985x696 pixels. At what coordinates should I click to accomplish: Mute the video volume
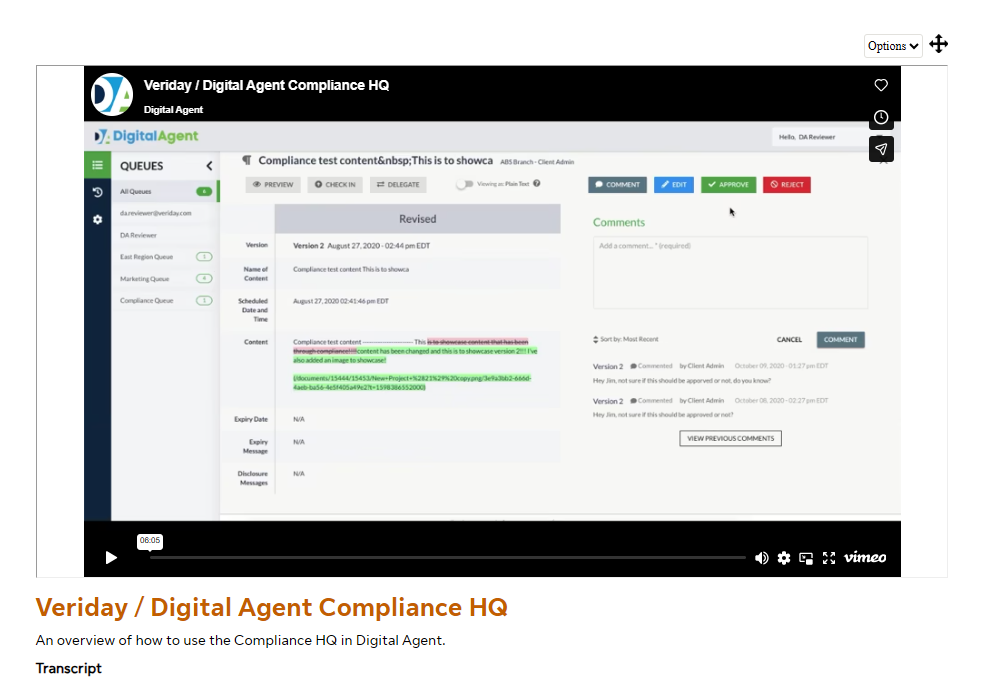click(x=761, y=558)
